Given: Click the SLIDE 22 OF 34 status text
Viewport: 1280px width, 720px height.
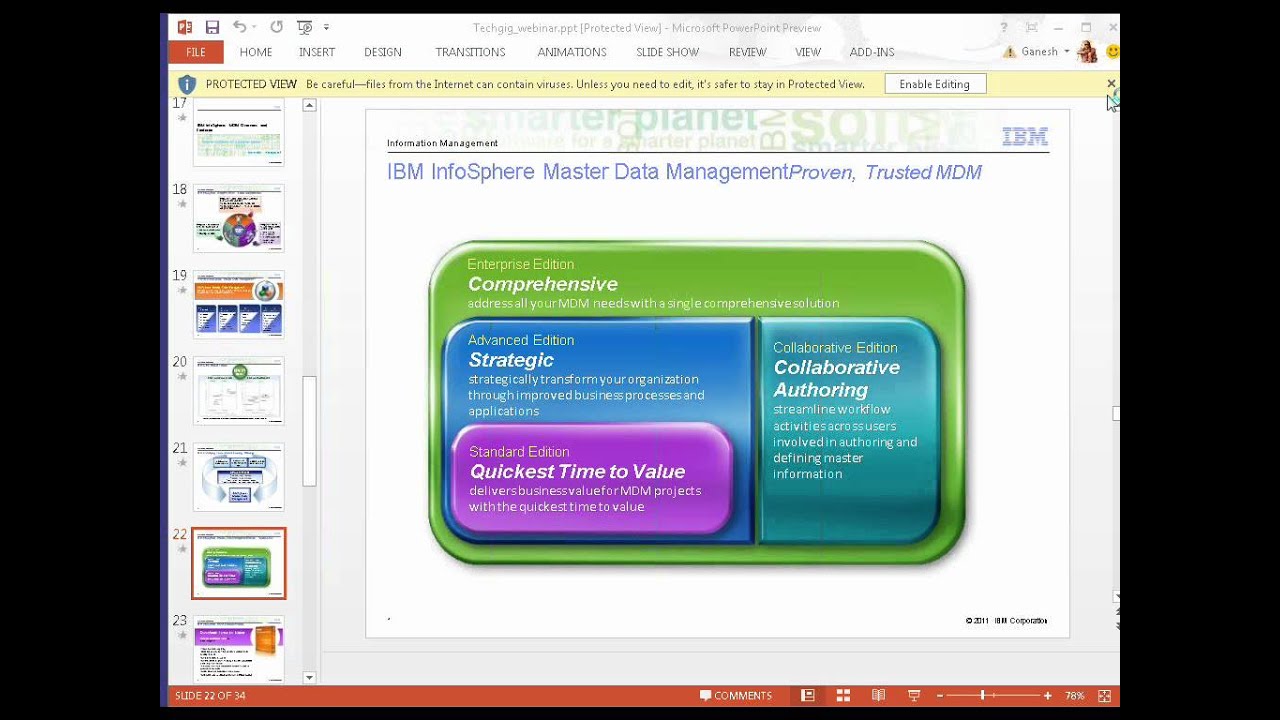Looking at the screenshot, I should (210, 695).
